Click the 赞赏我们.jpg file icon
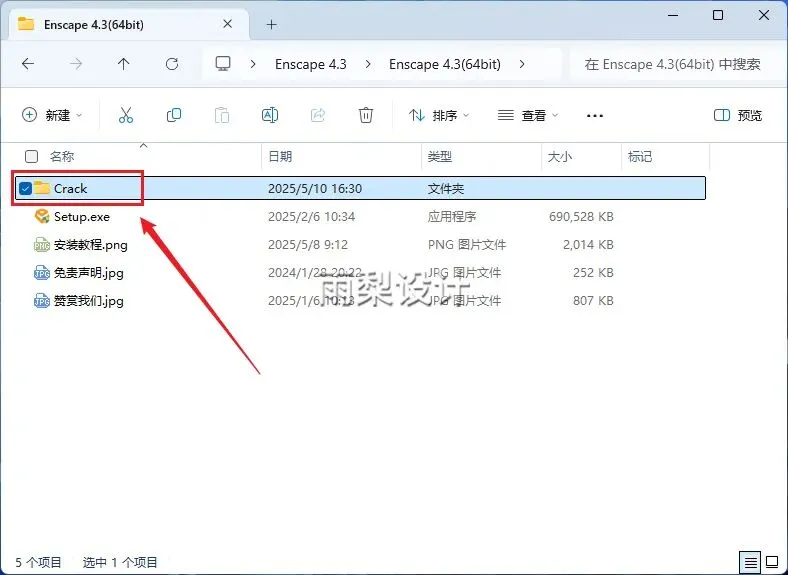The width and height of the screenshot is (788, 575). coord(42,301)
